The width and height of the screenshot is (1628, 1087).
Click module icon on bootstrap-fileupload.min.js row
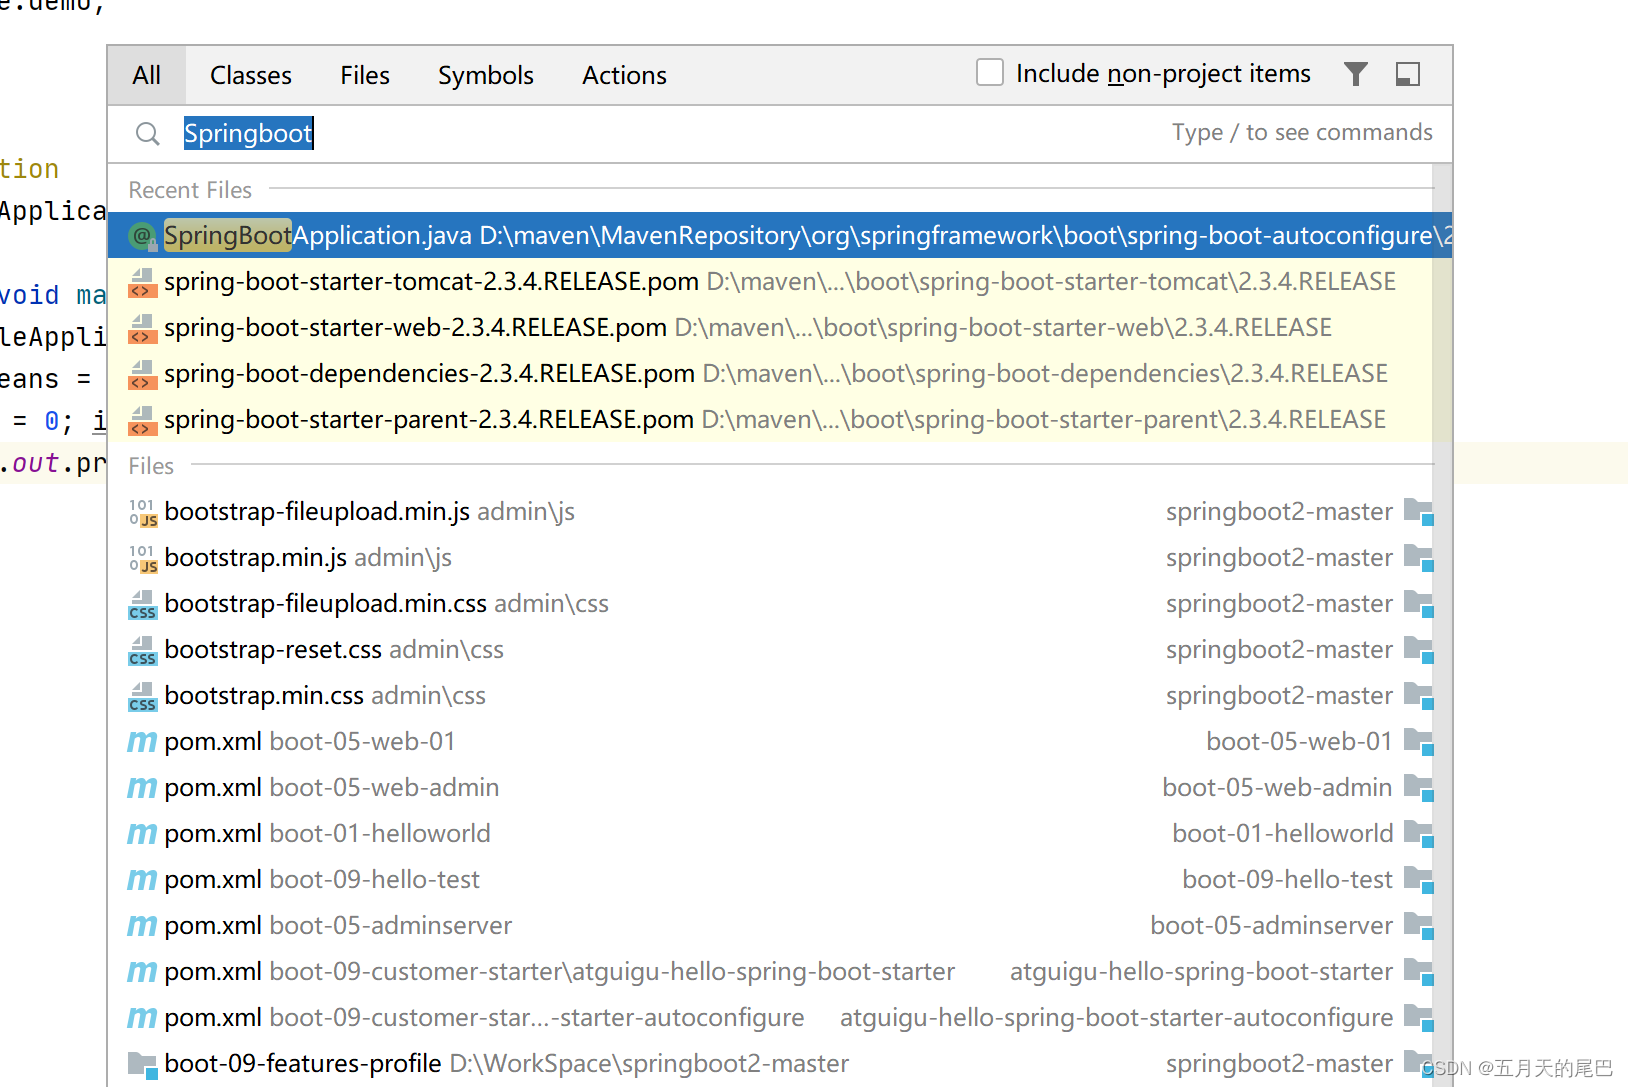click(1419, 512)
